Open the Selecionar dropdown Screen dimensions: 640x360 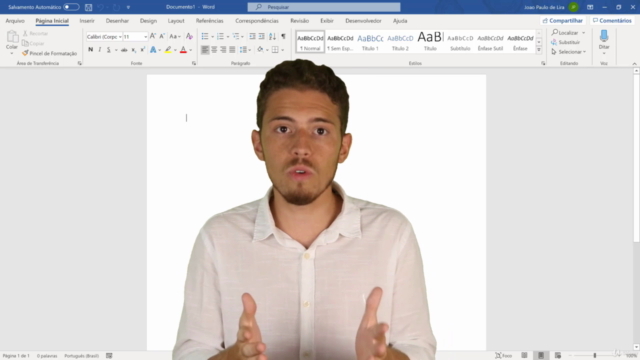click(569, 52)
